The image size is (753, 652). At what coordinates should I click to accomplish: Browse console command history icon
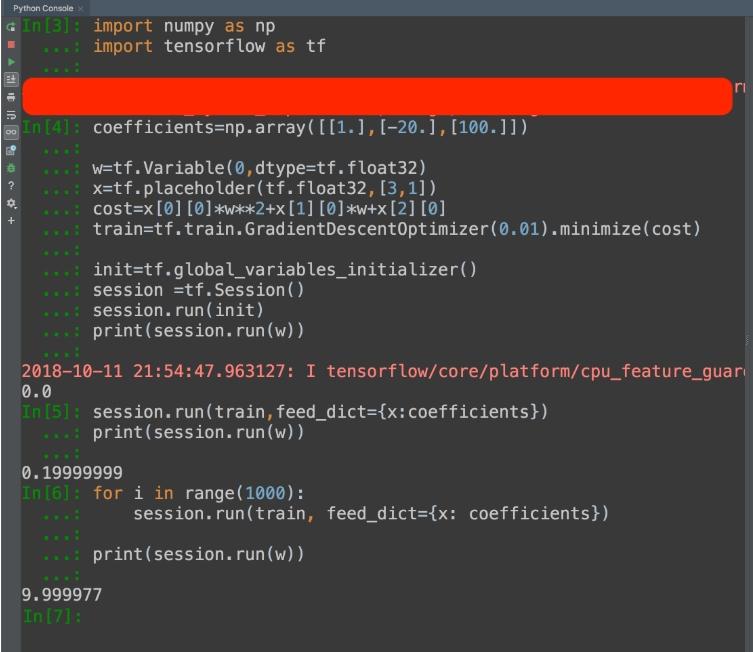[x=11, y=150]
